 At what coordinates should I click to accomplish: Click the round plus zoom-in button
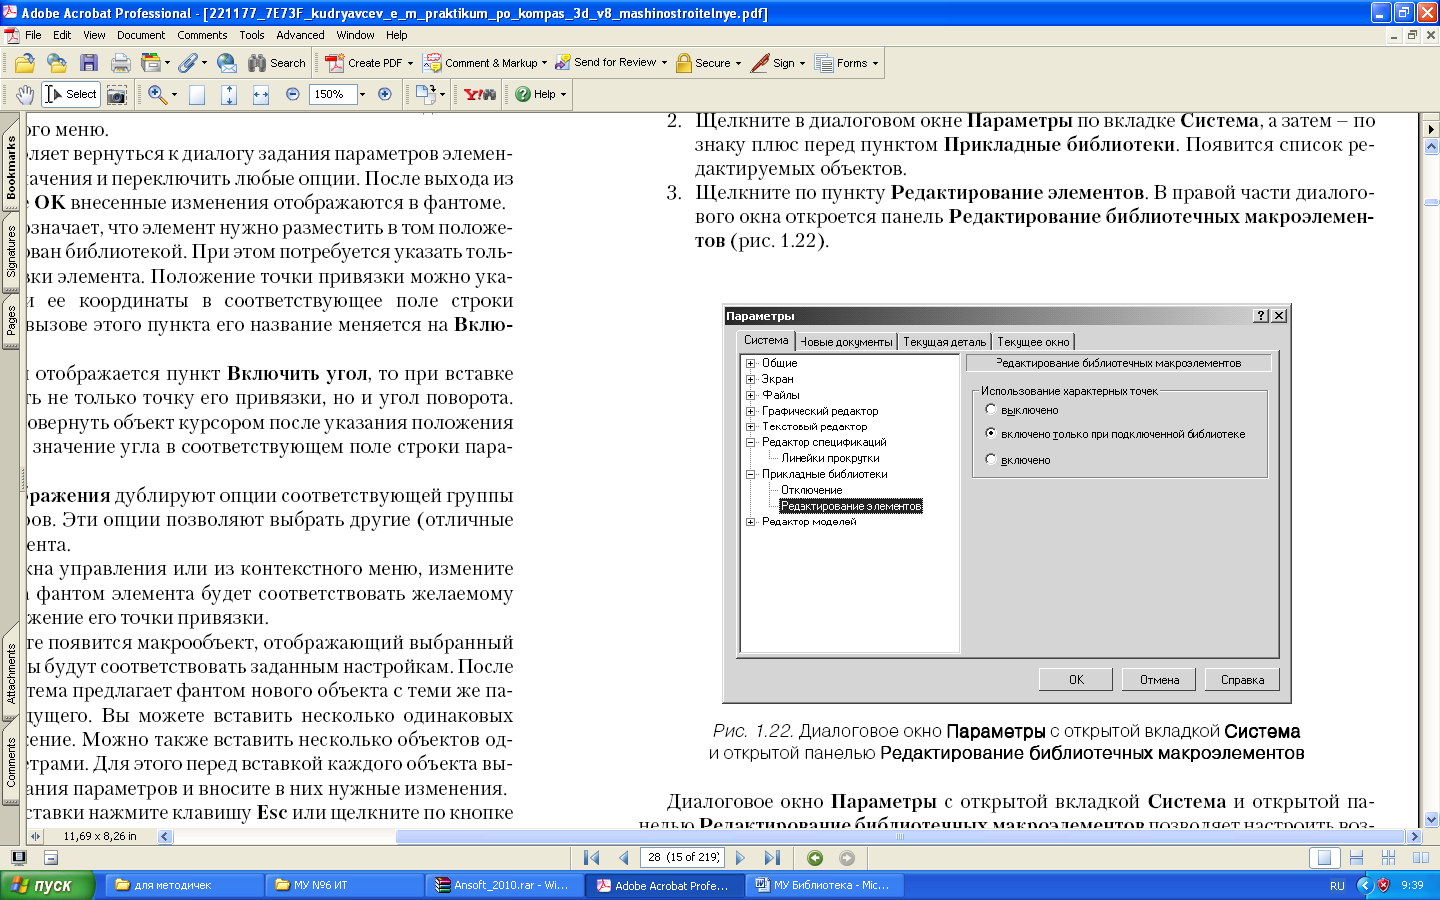385,94
